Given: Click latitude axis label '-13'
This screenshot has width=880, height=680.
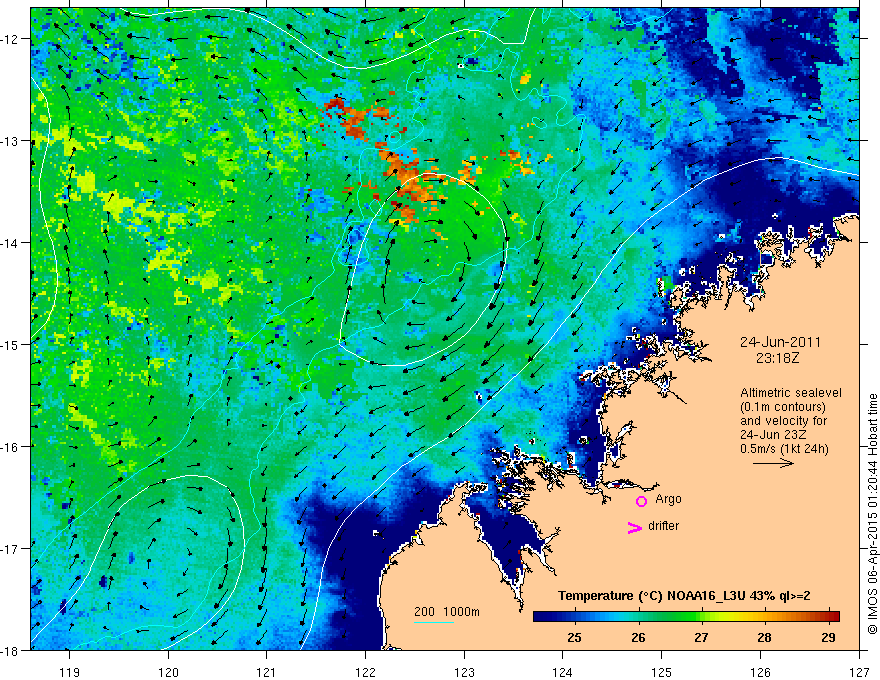Looking at the screenshot, I should point(11,141).
